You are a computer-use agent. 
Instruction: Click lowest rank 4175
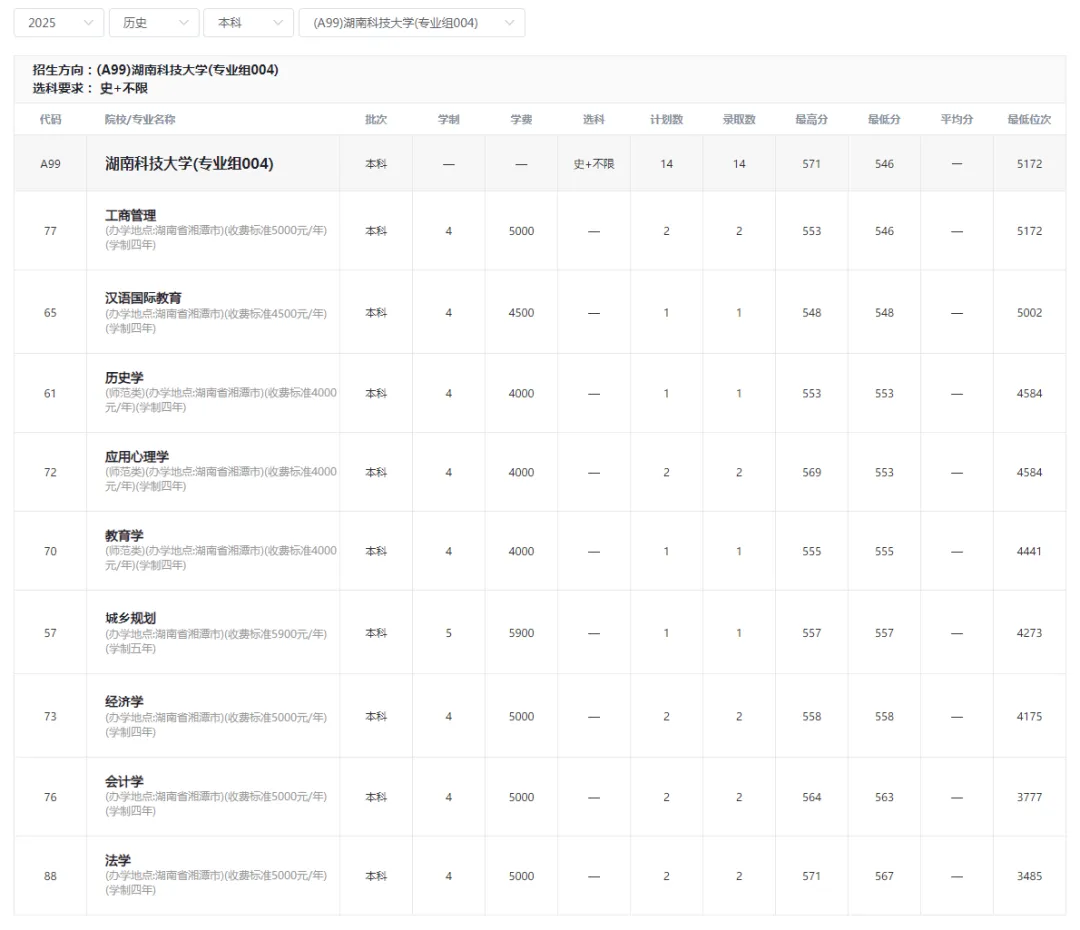pyautogui.click(x=1029, y=716)
